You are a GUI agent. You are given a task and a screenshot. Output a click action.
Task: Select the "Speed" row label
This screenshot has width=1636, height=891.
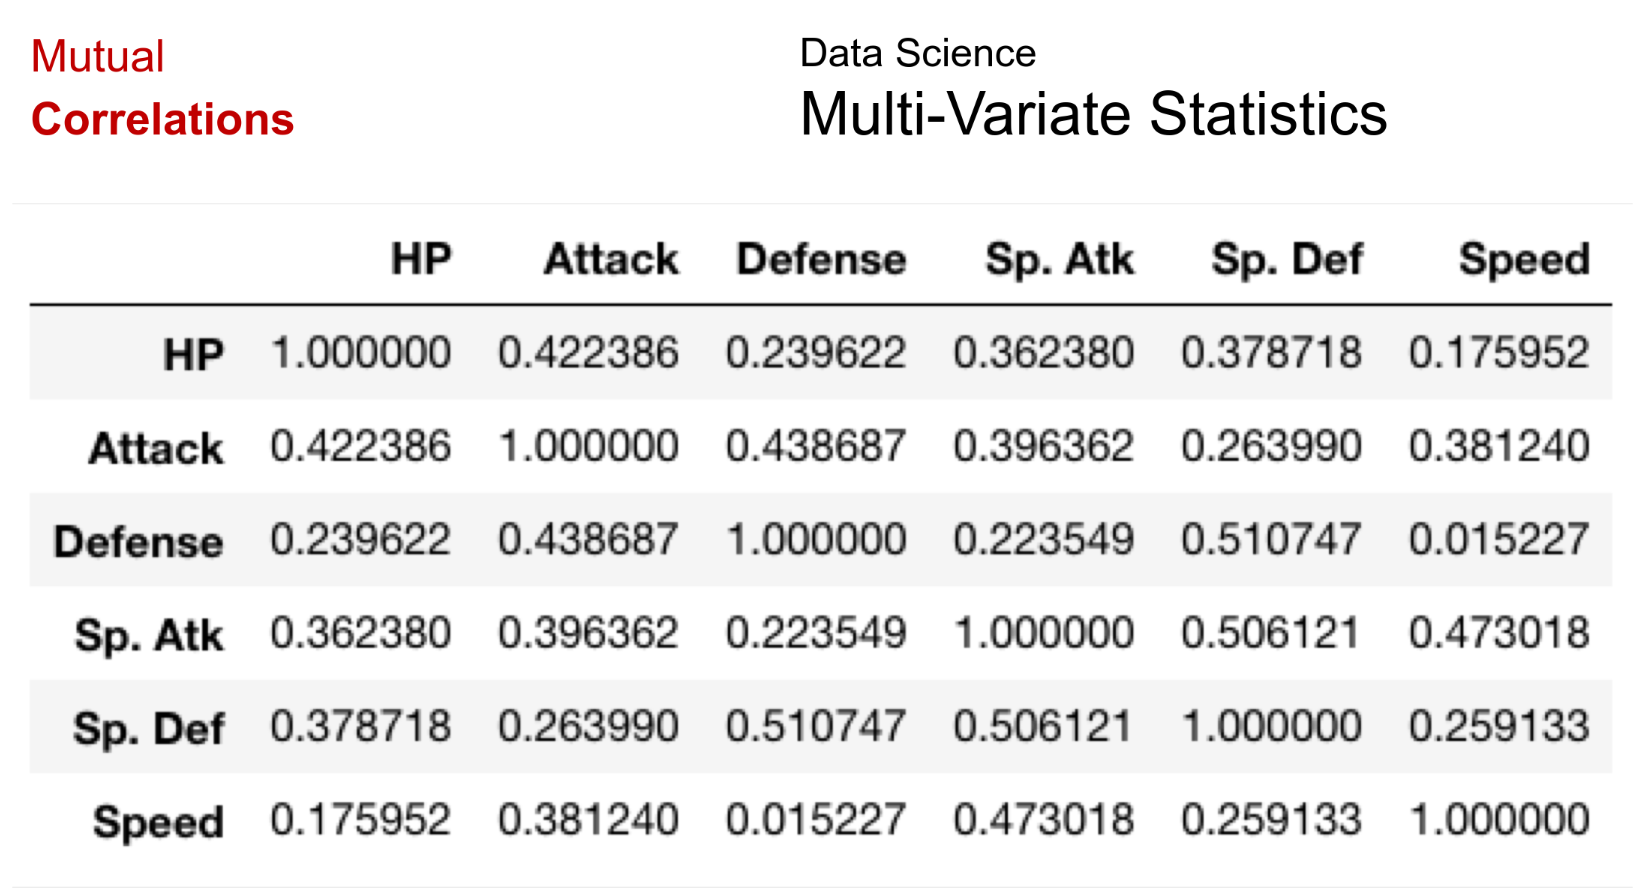pos(158,822)
